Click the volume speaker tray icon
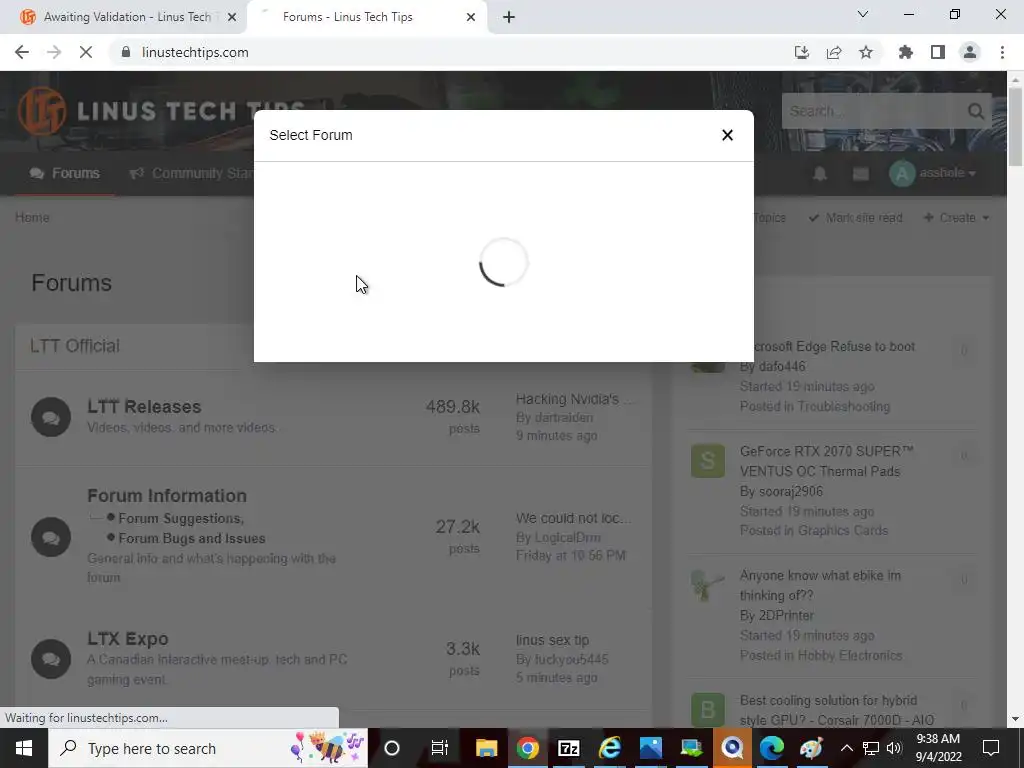Viewport: 1024px width, 768px height. click(x=894, y=748)
